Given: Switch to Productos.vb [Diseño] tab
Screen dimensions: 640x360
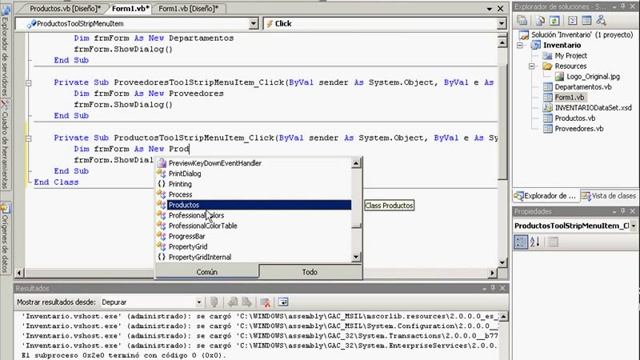Looking at the screenshot, I should coord(65,8).
